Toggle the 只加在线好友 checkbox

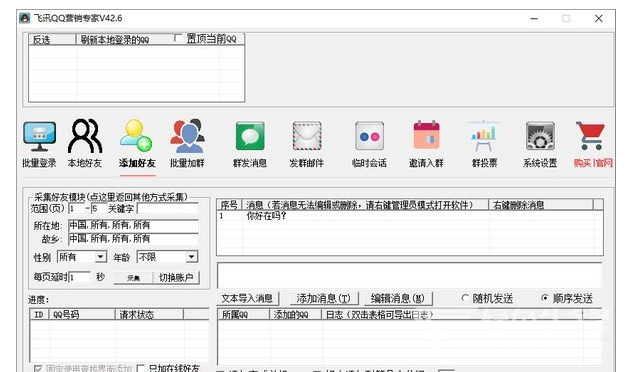(x=140, y=368)
